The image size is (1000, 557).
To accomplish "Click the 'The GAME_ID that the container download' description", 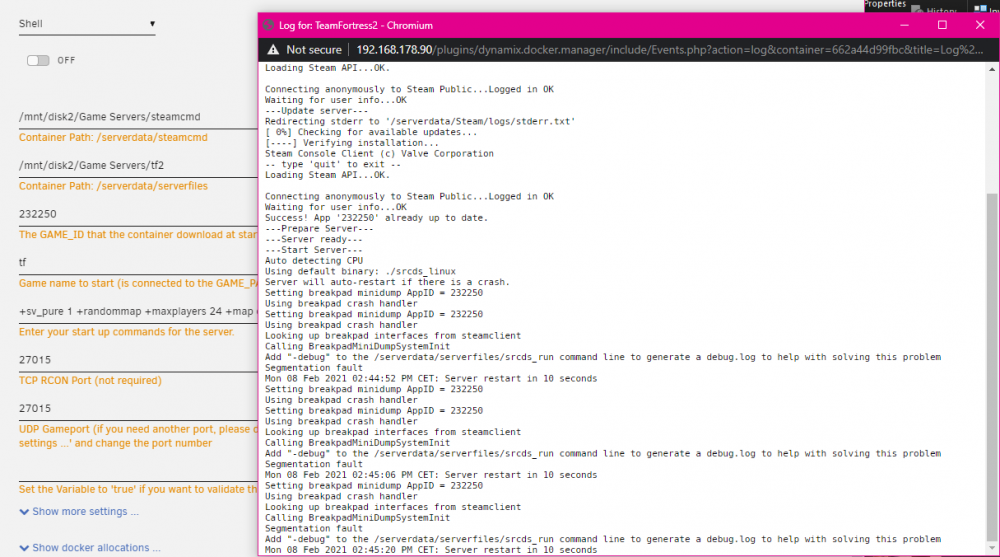I will point(138,235).
